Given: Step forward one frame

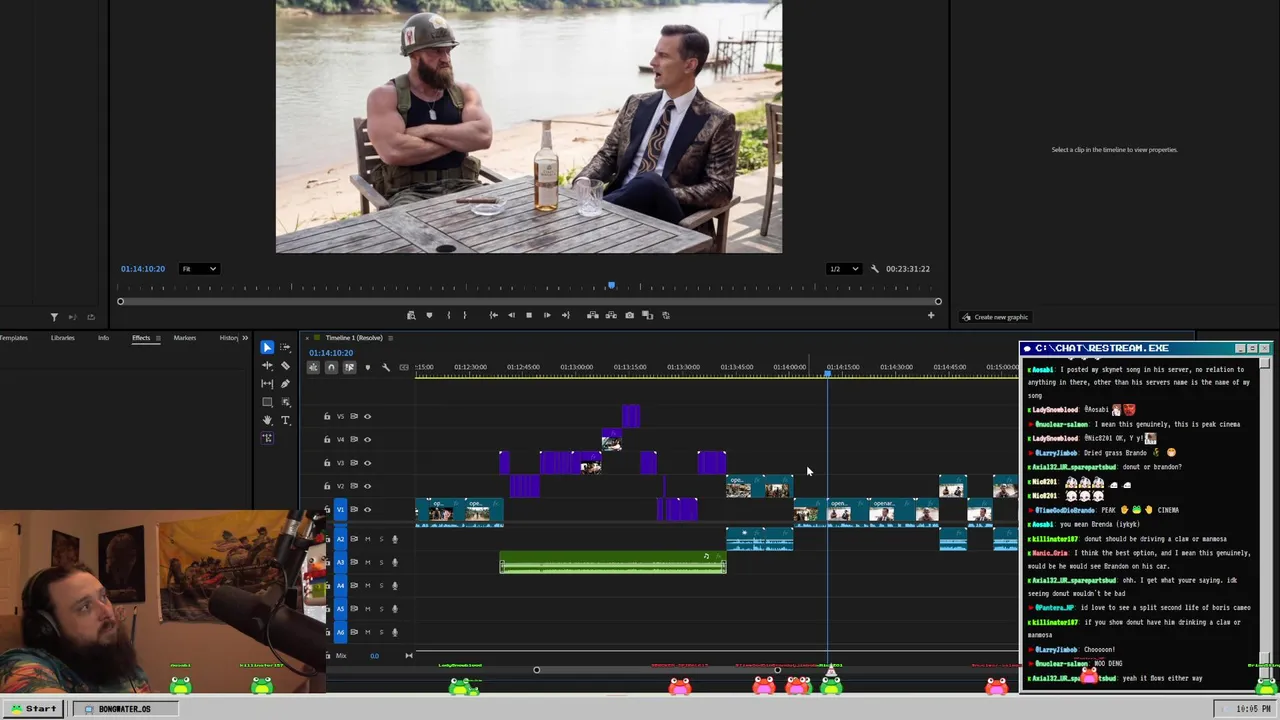Looking at the screenshot, I should (x=547, y=315).
